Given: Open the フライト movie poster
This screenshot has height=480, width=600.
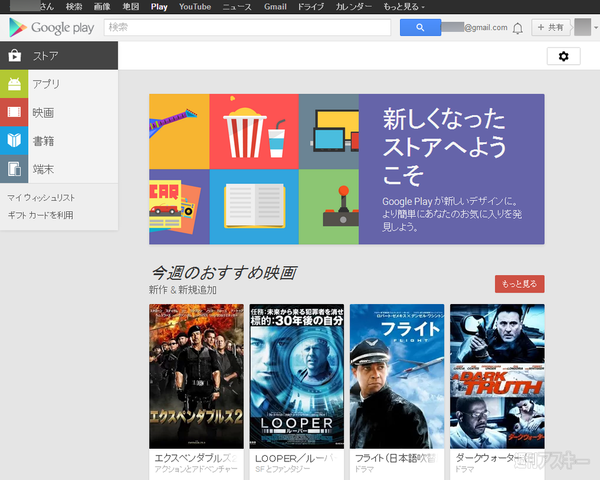Looking at the screenshot, I should (x=397, y=376).
